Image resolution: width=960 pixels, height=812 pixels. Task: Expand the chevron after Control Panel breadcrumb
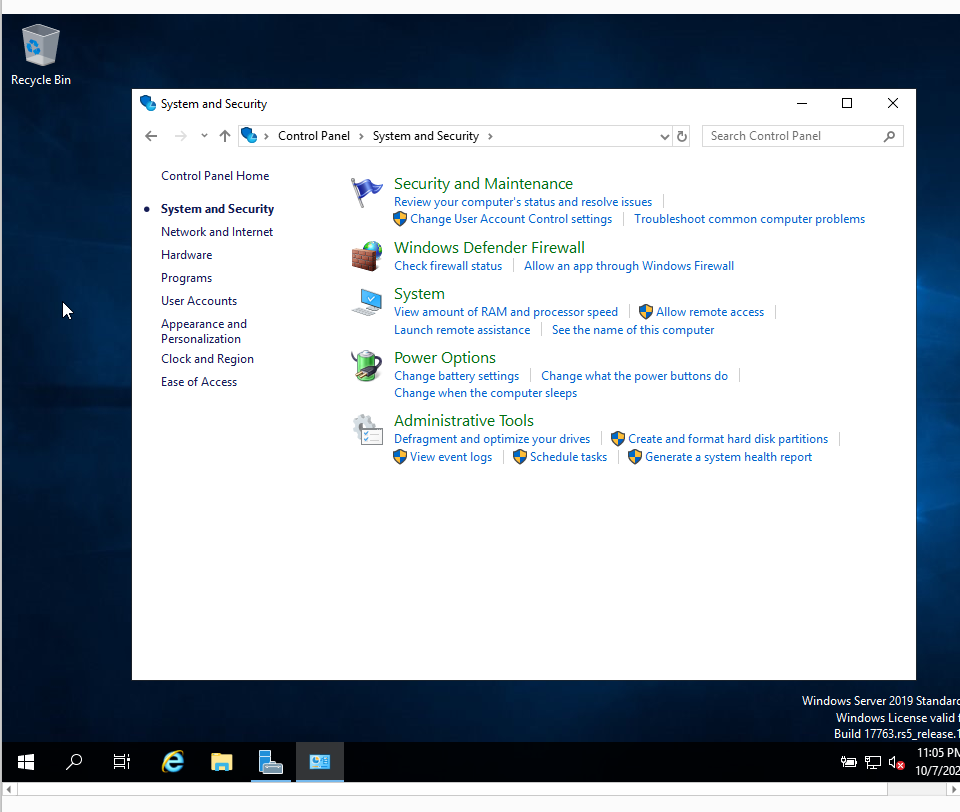pos(361,136)
